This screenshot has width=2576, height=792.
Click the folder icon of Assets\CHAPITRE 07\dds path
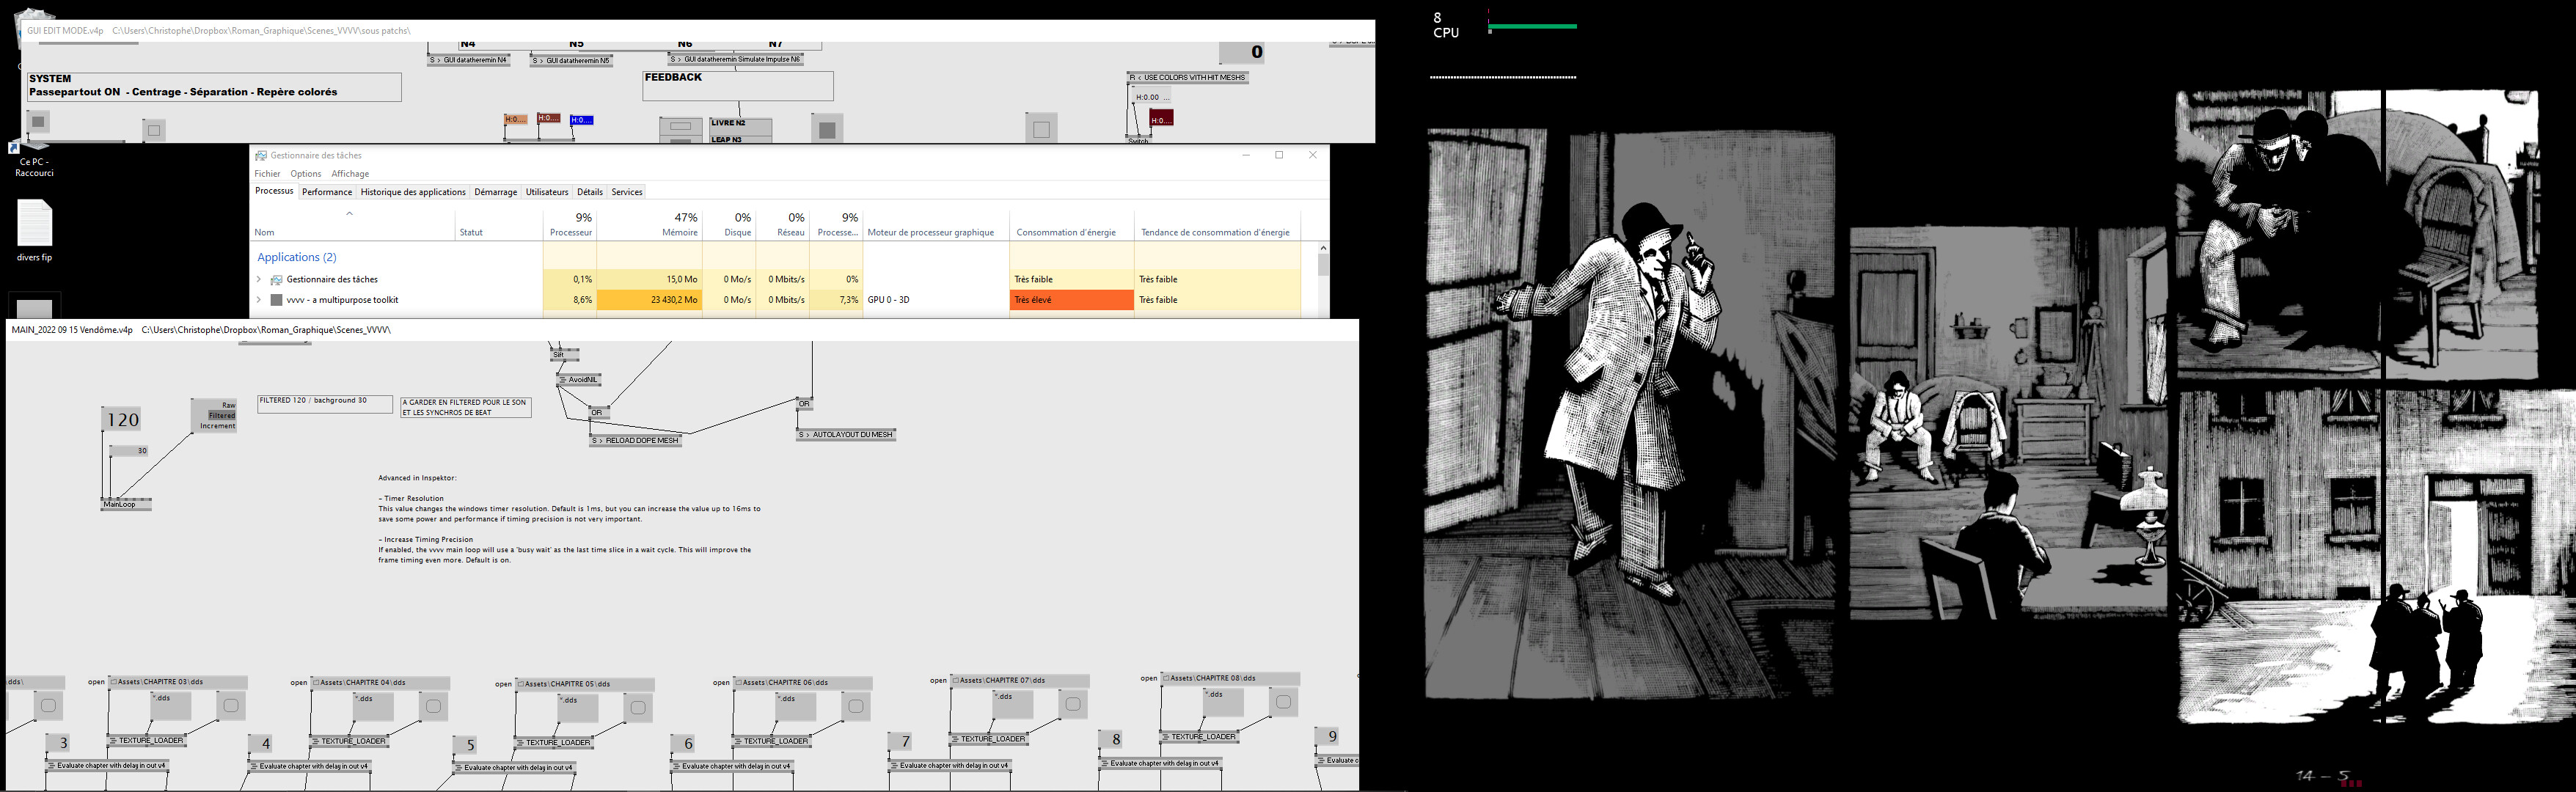click(955, 680)
